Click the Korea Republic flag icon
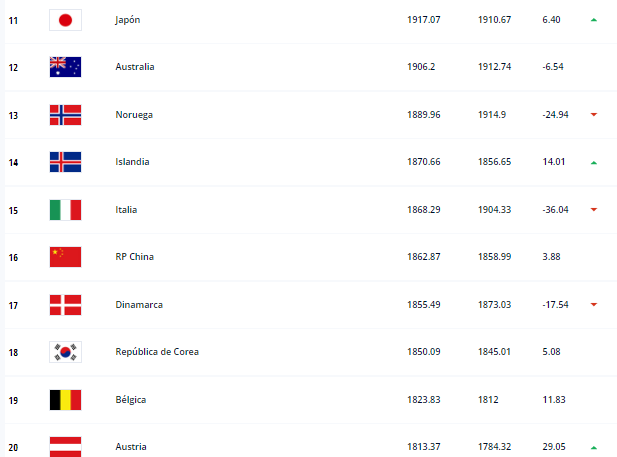This screenshot has width=617, height=457. click(65, 352)
